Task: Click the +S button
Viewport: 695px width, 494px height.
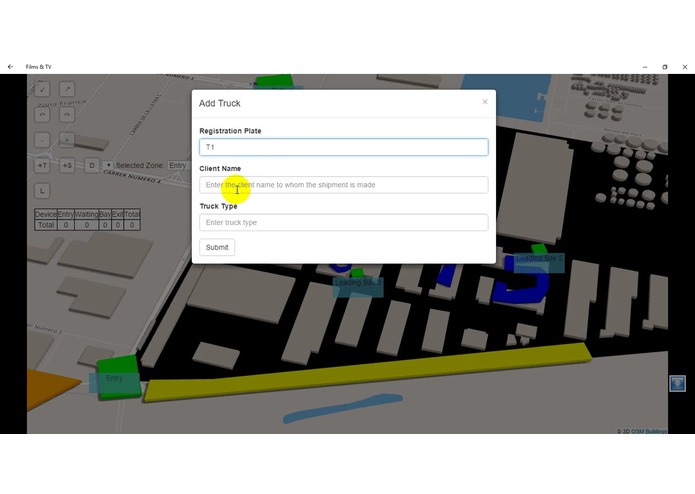Action: click(x=67, y=166)
